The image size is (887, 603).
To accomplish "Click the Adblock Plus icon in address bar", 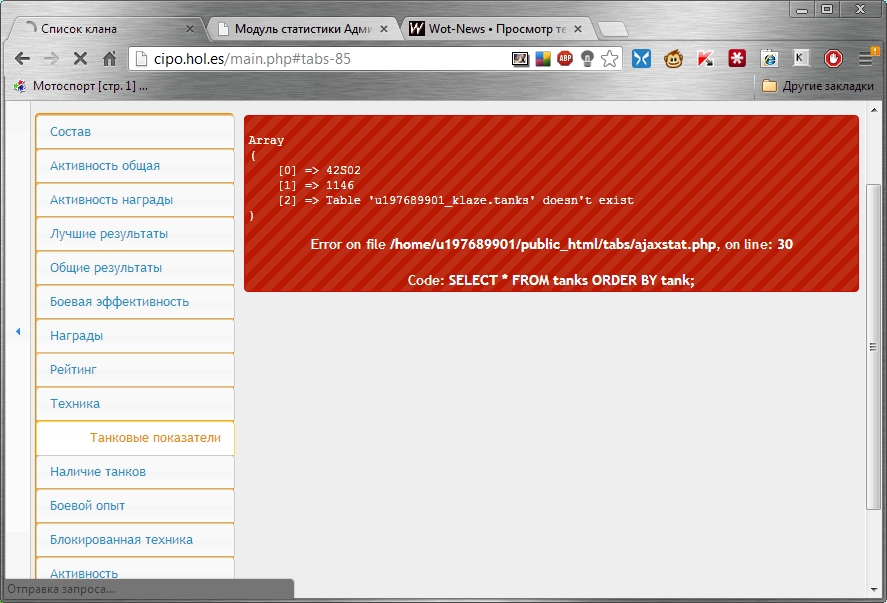I will 565,59.
